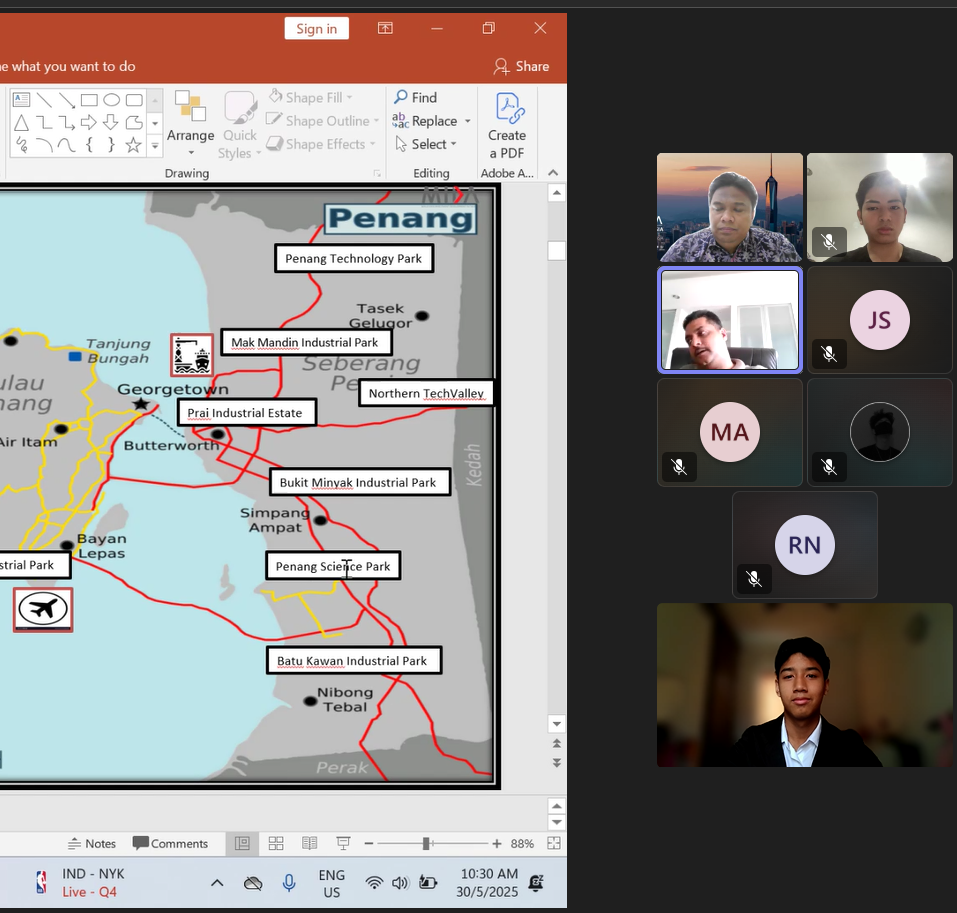Switch to Slide Sorter view
Screen dimensions: 957x913
point(276,843)
